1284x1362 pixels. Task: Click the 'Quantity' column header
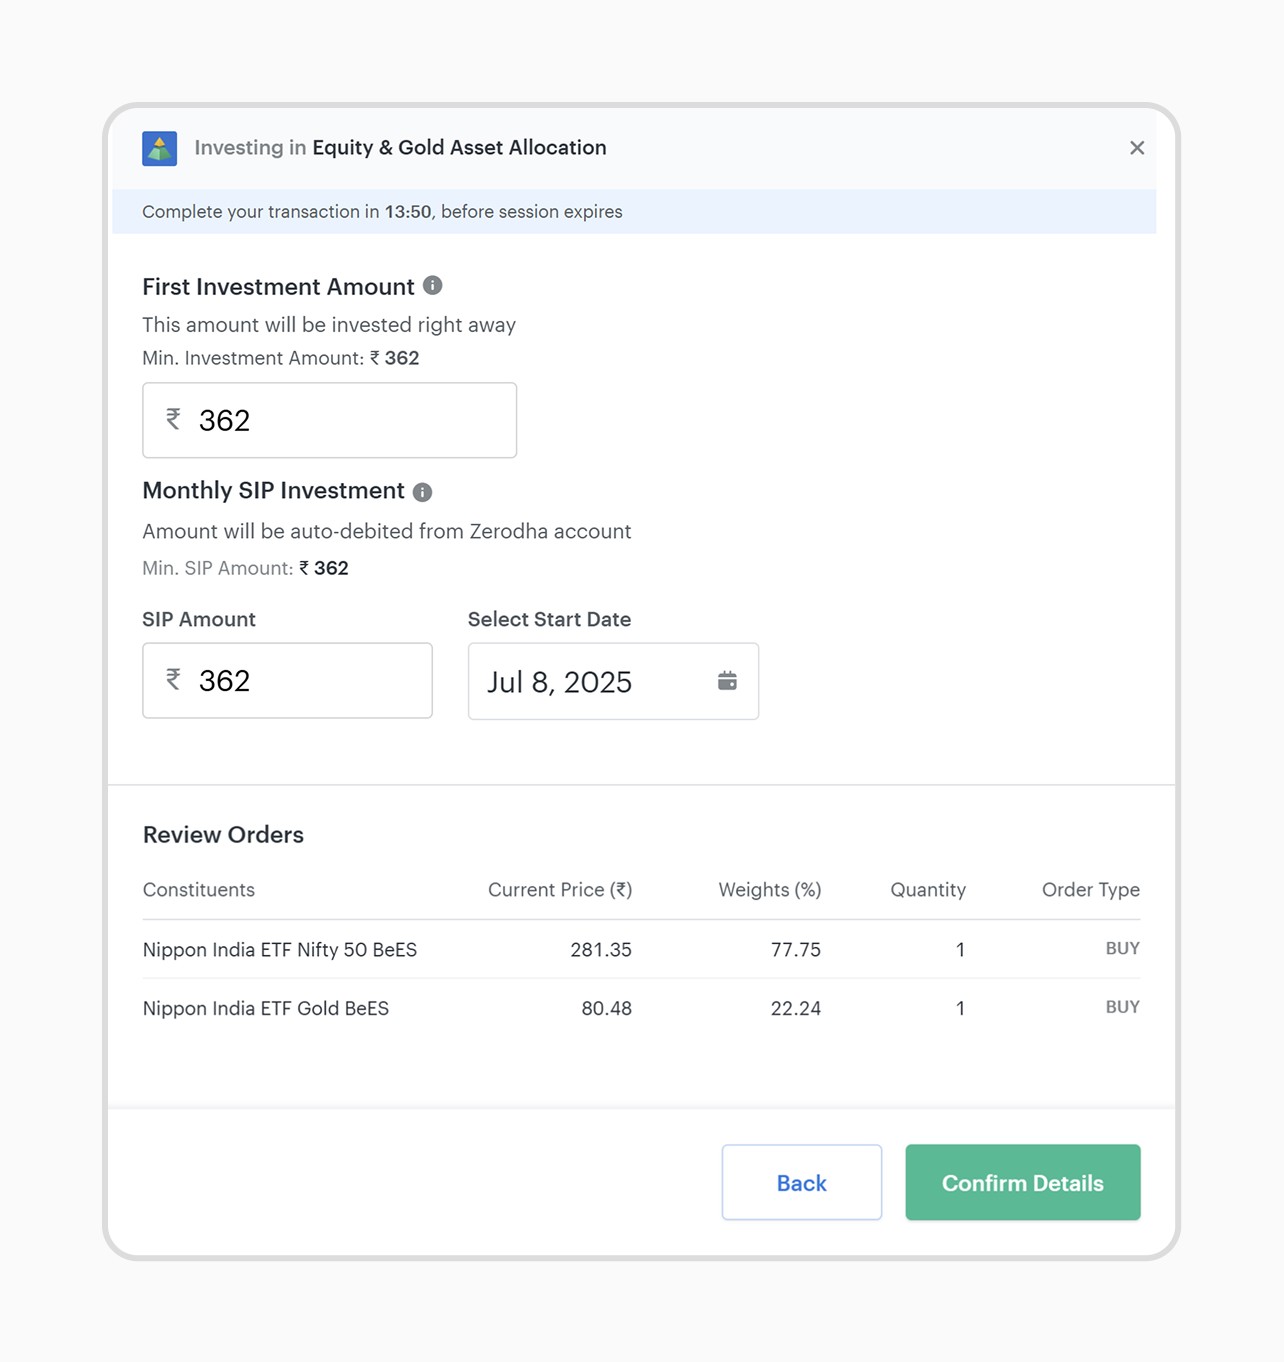click(928, 890)
